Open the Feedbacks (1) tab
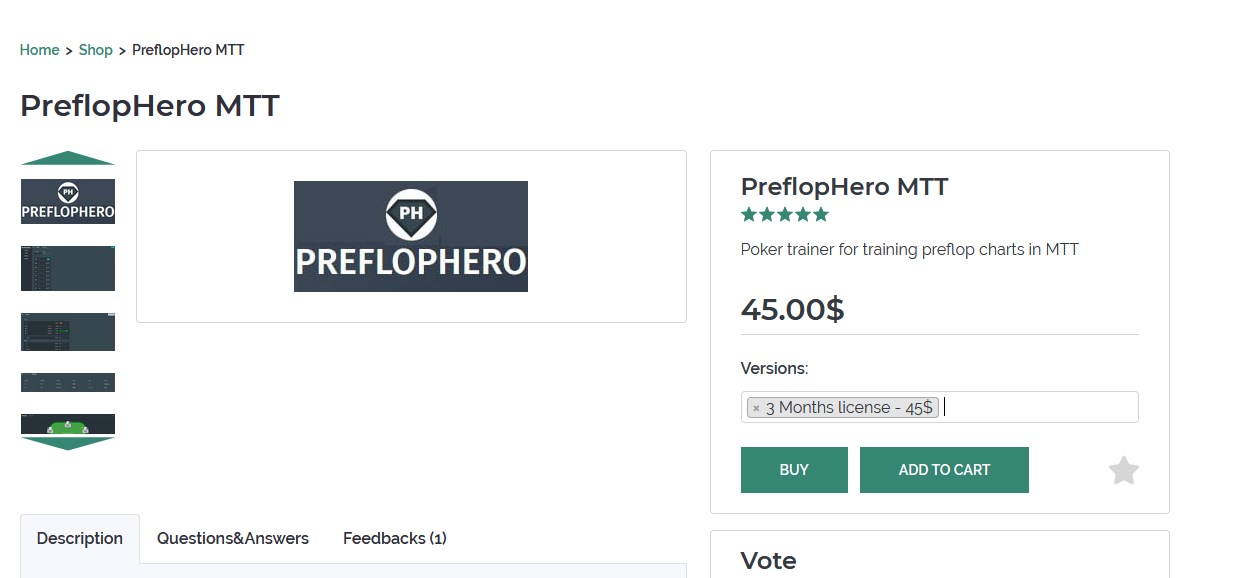The height and width of the screenshot is (578, 1250). point(395,538)
